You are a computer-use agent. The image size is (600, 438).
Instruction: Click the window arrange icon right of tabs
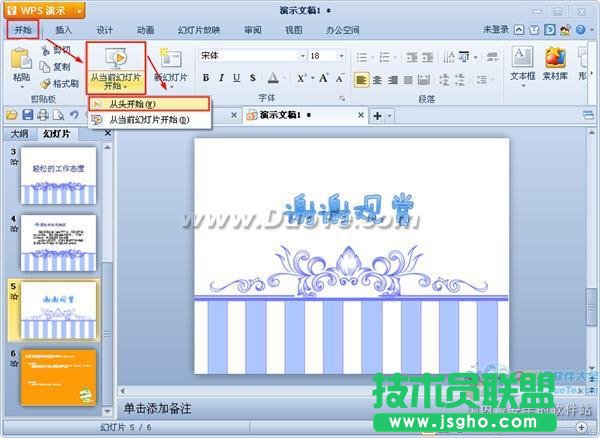[588, 115]
